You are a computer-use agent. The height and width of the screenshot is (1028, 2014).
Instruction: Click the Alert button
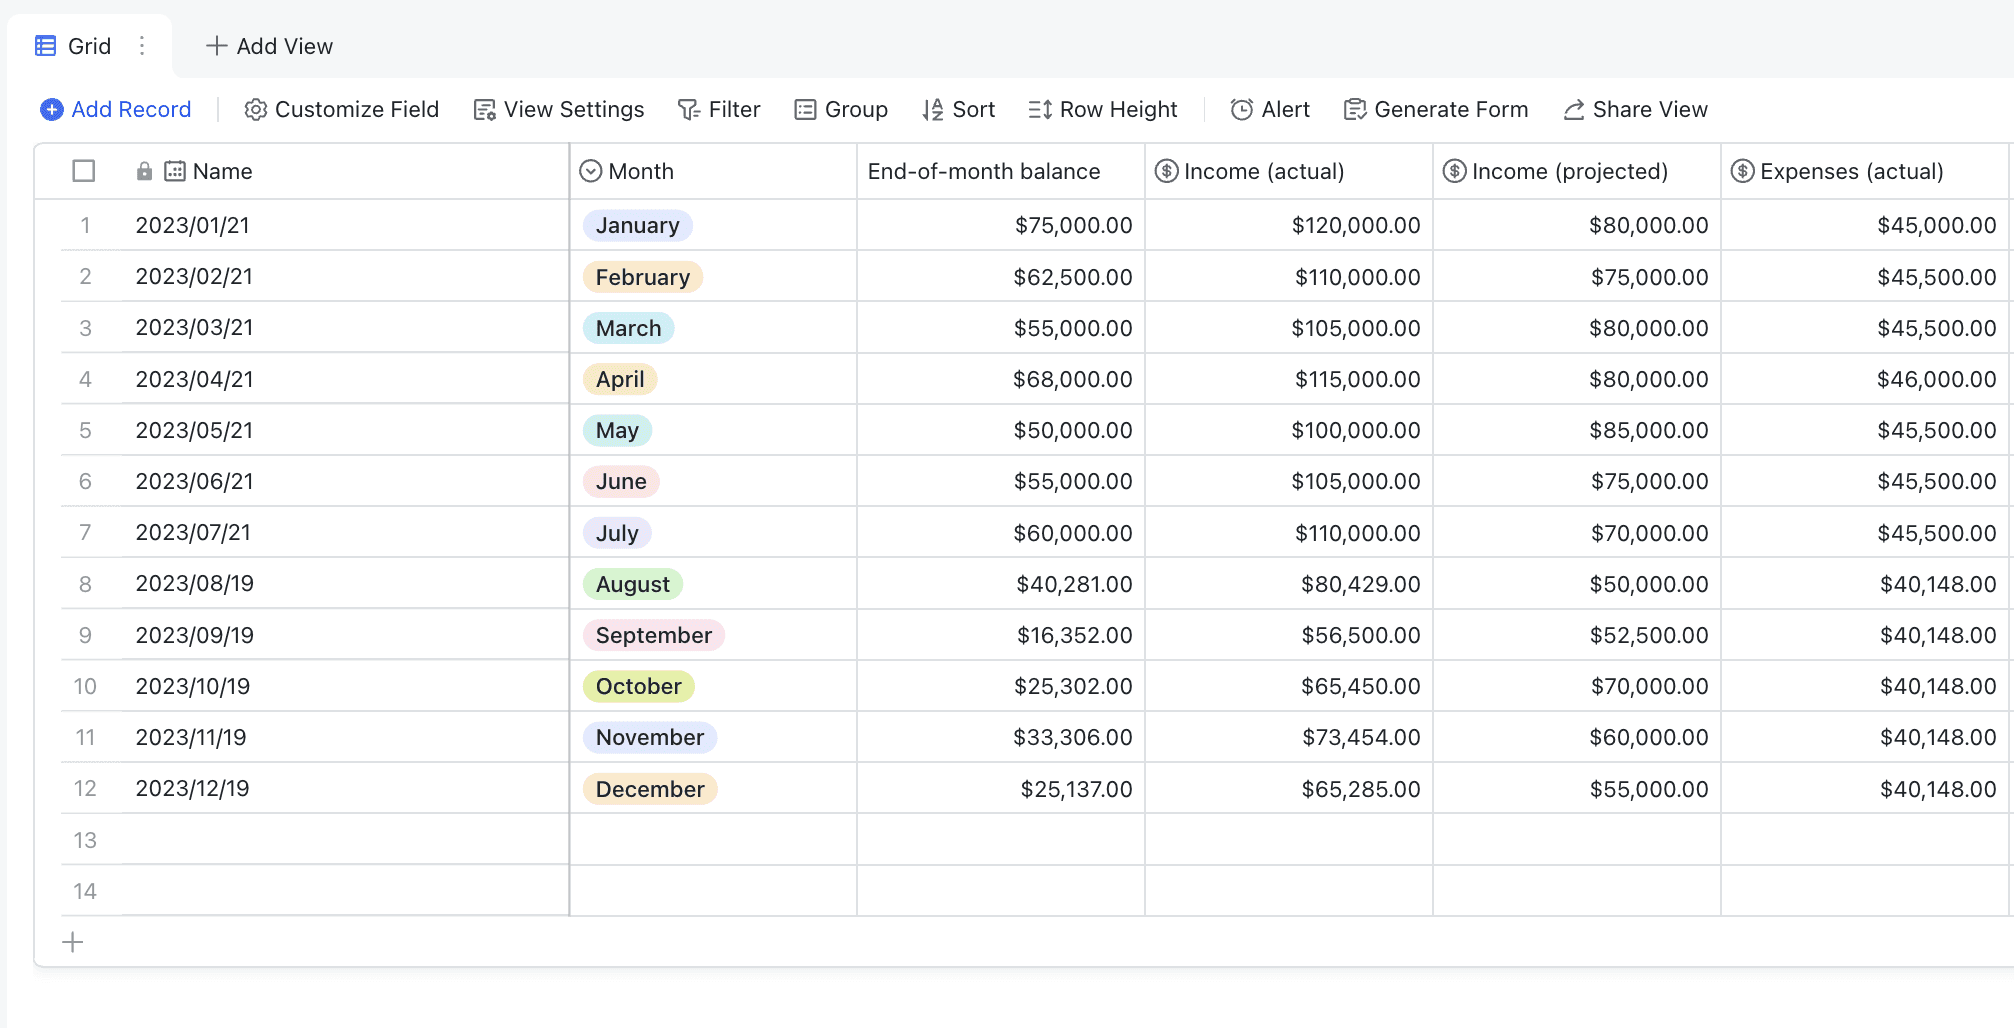1270,109
